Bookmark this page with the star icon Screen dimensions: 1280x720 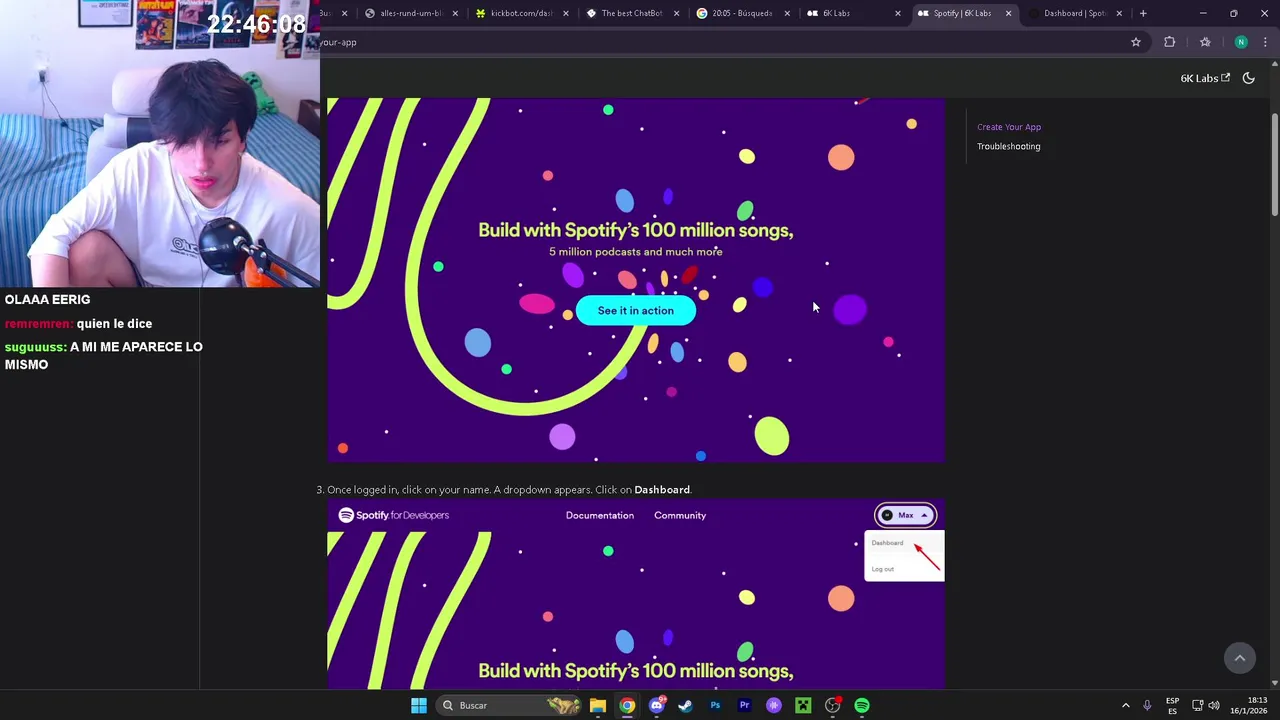click(1136, 42)
